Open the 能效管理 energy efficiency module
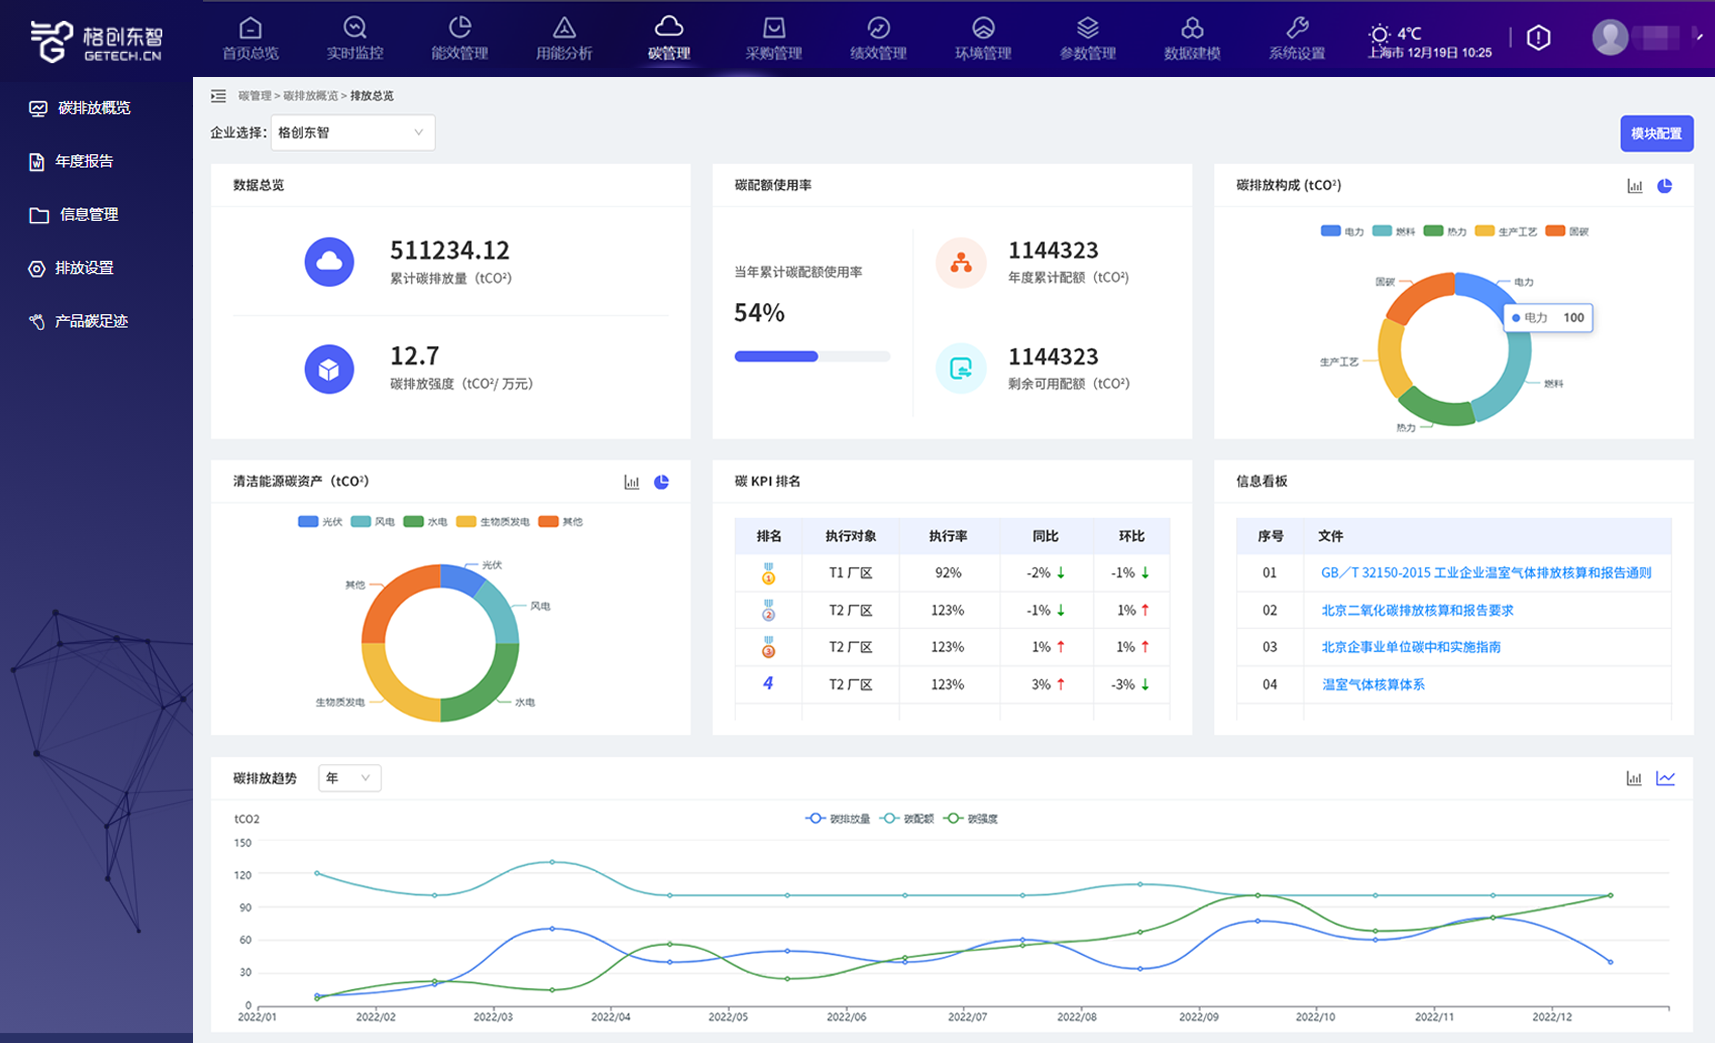The image size is (1715, 1043). pyautogui.click(x=459, y=38)
